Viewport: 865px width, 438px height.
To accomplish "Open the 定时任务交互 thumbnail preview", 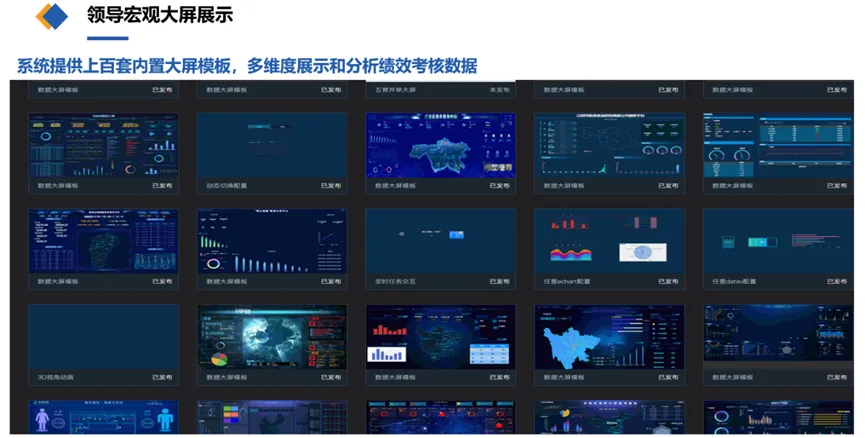I will pos(441,241).
